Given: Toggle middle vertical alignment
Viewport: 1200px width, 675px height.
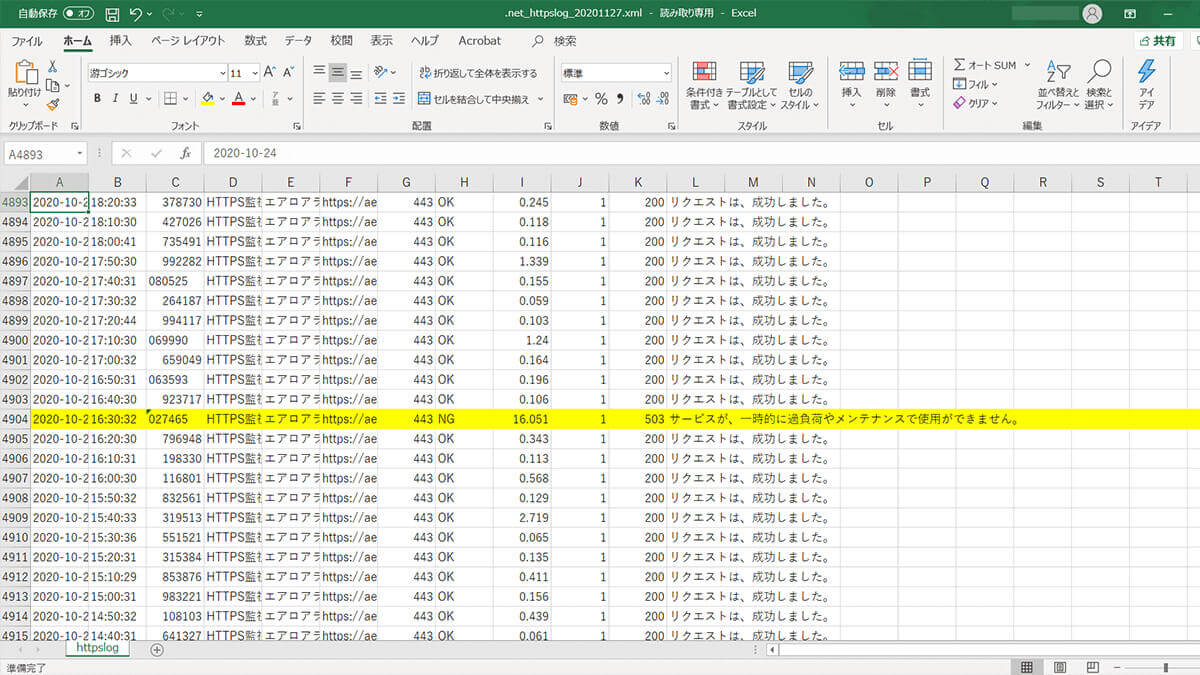Looking at the screenshot, I should (x=338, y=72).
